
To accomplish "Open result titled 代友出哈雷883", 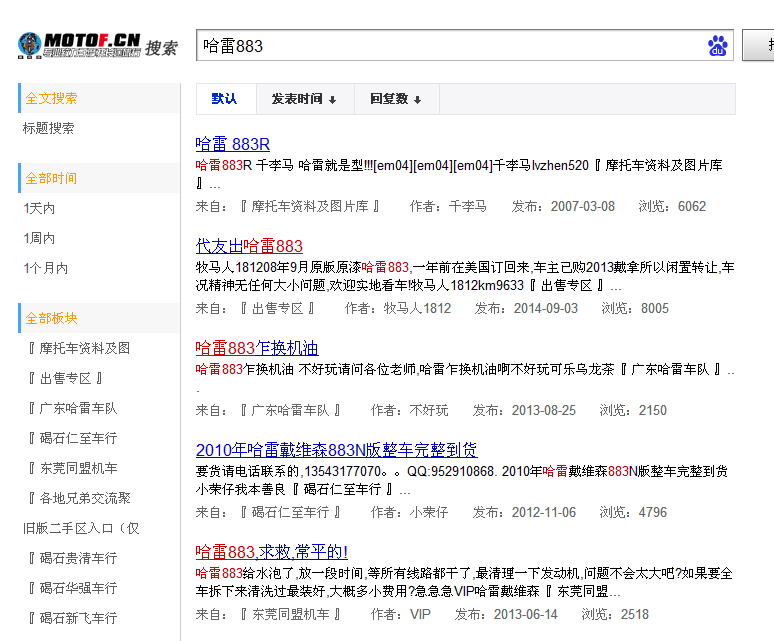I will pos(249,246).
